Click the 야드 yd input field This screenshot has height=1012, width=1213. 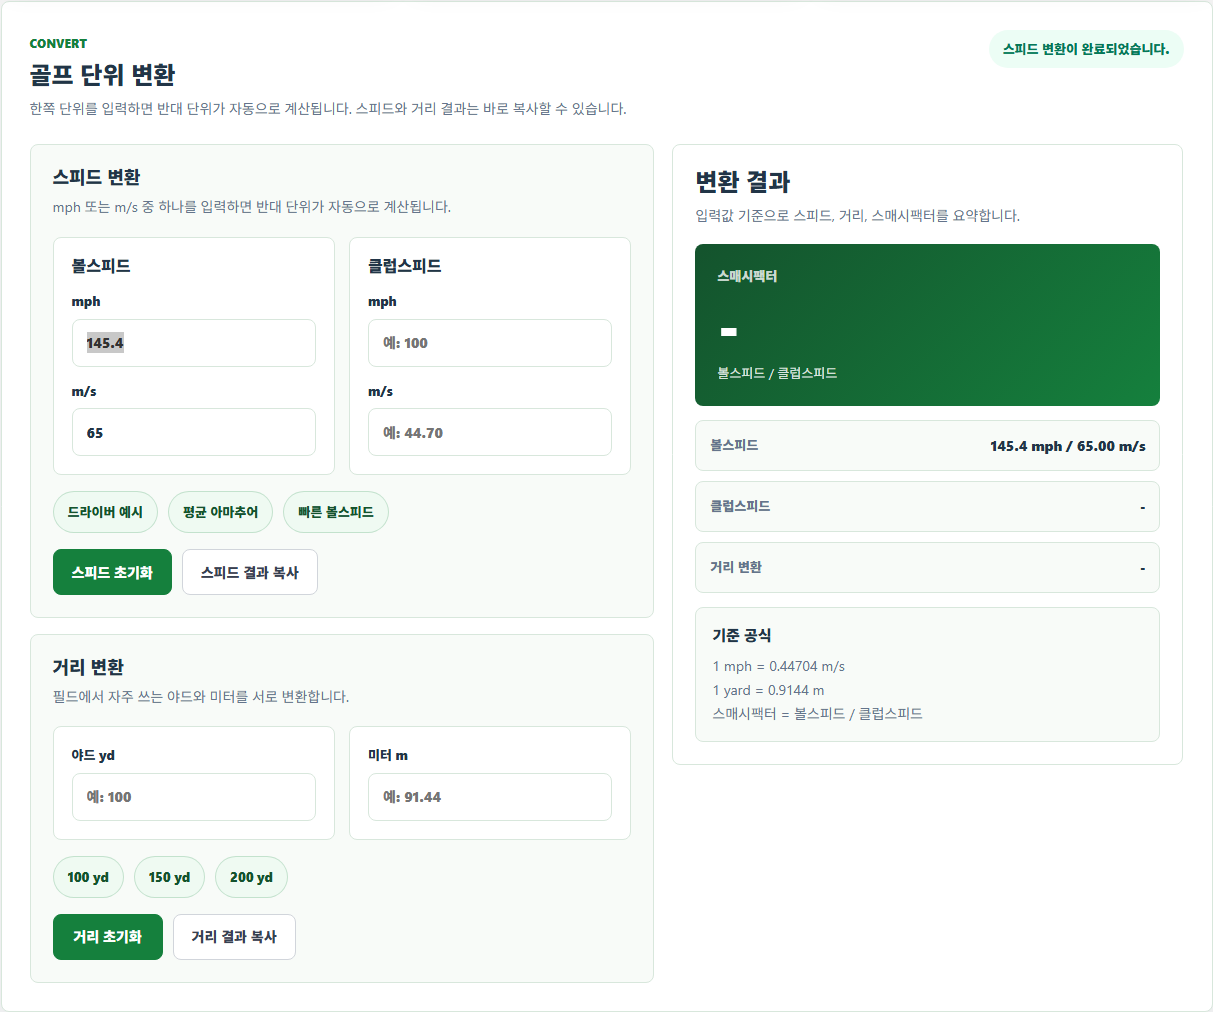click(x=194, y=797)
